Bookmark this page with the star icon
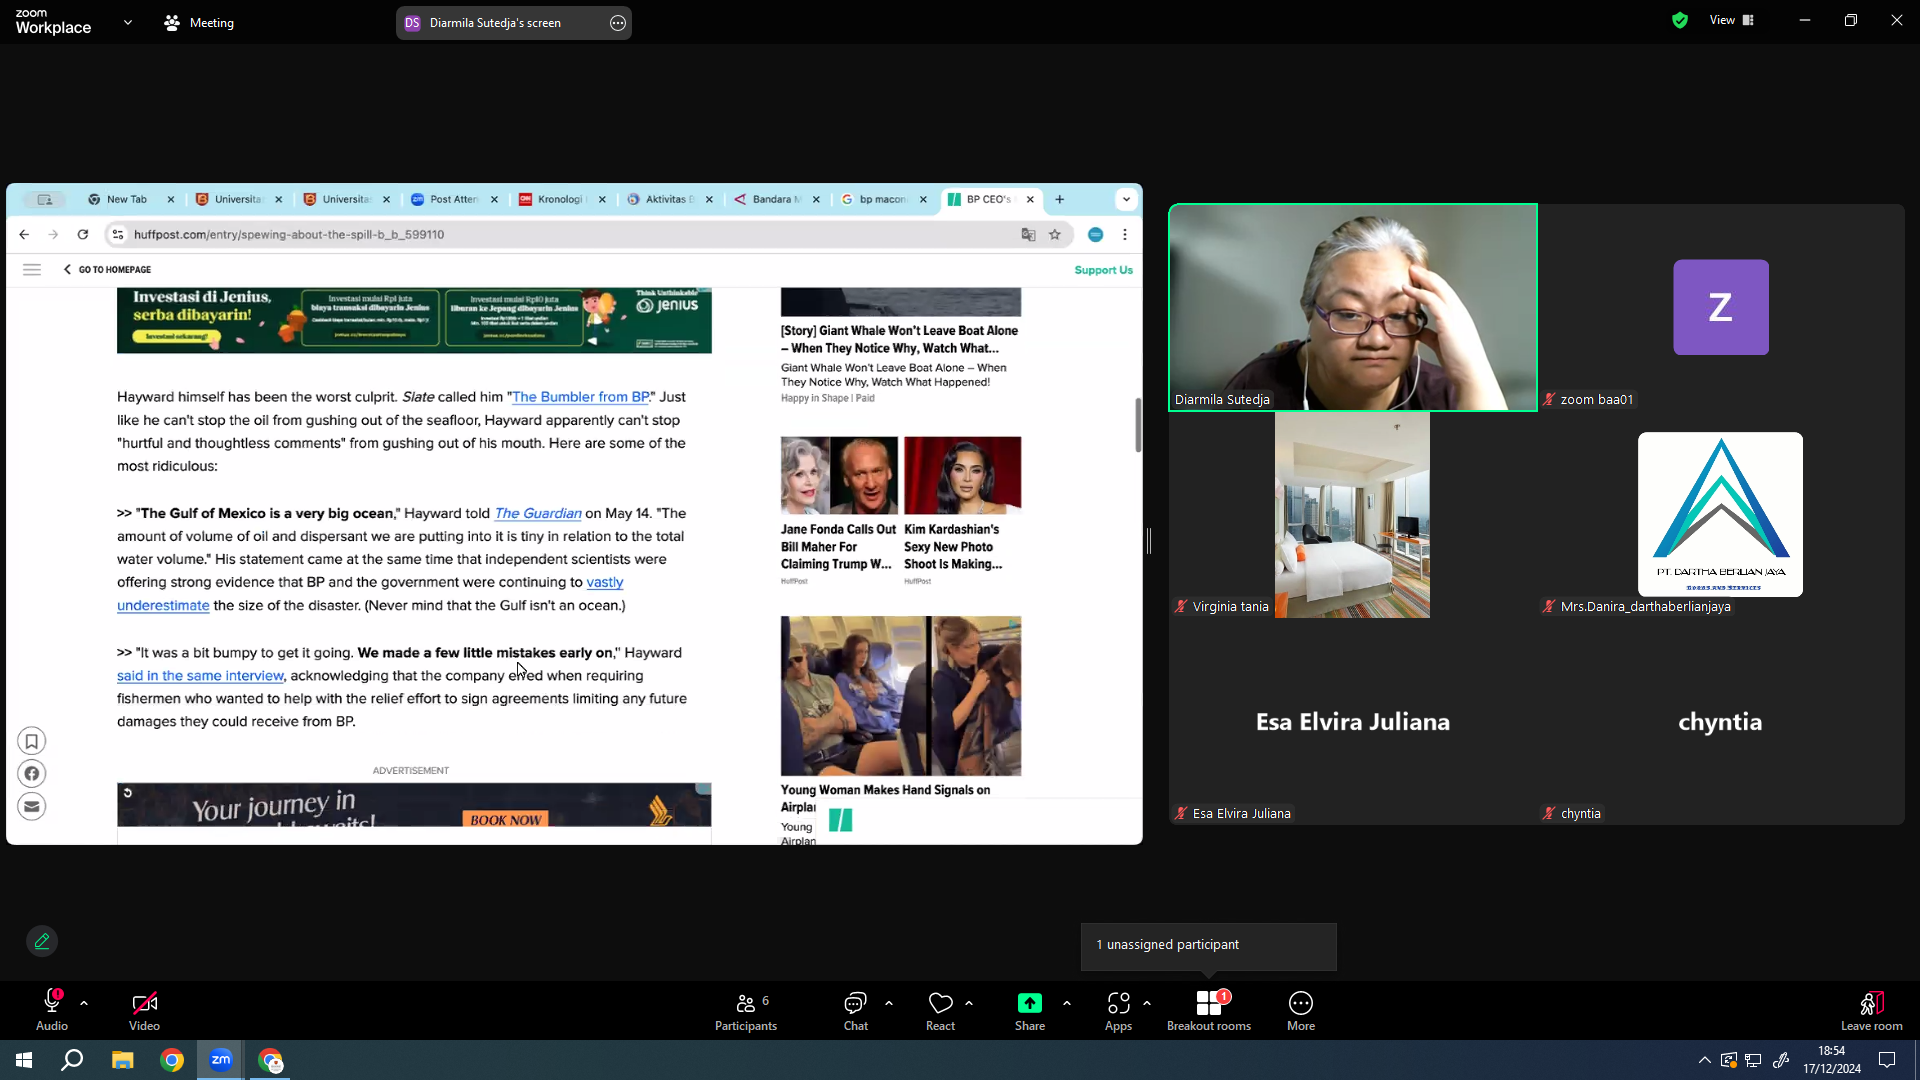This screenshot has height=1080, width=1920. (1055, 234)
